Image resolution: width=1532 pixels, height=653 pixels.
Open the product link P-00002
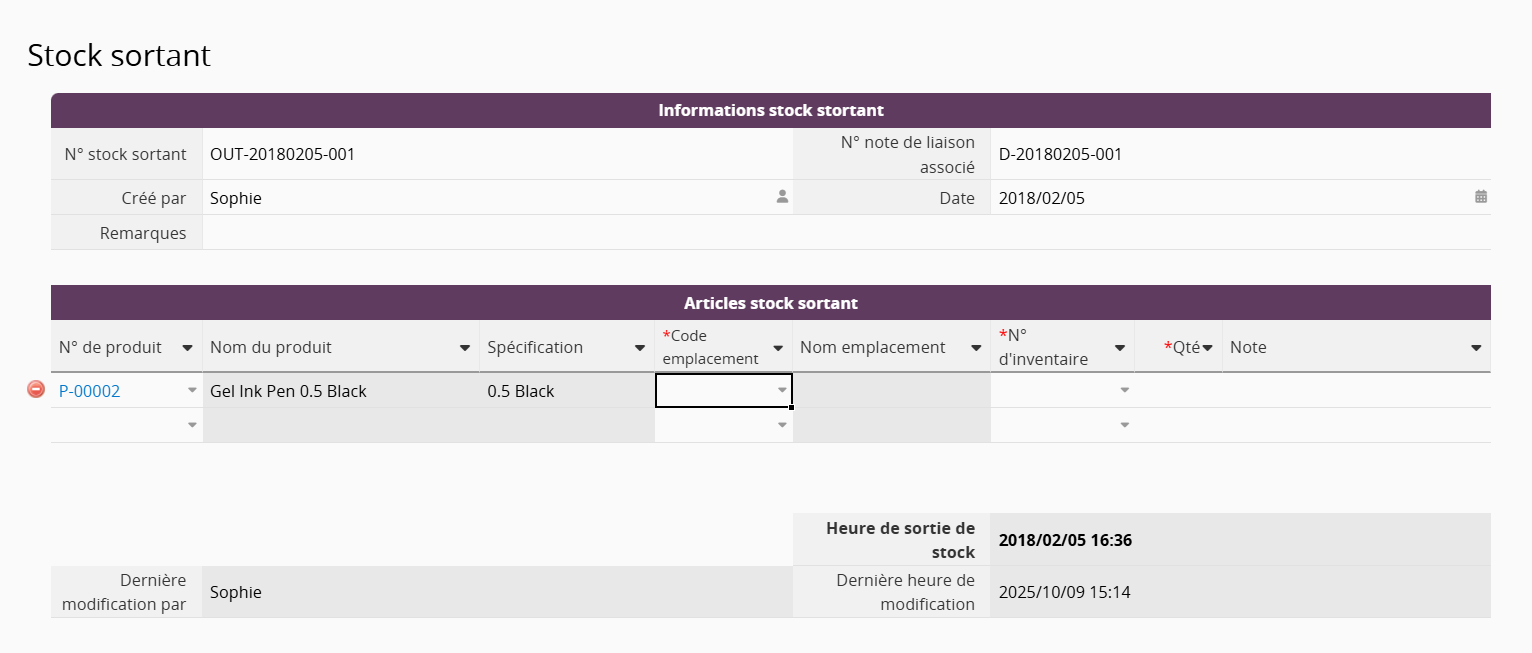[90, 391]
